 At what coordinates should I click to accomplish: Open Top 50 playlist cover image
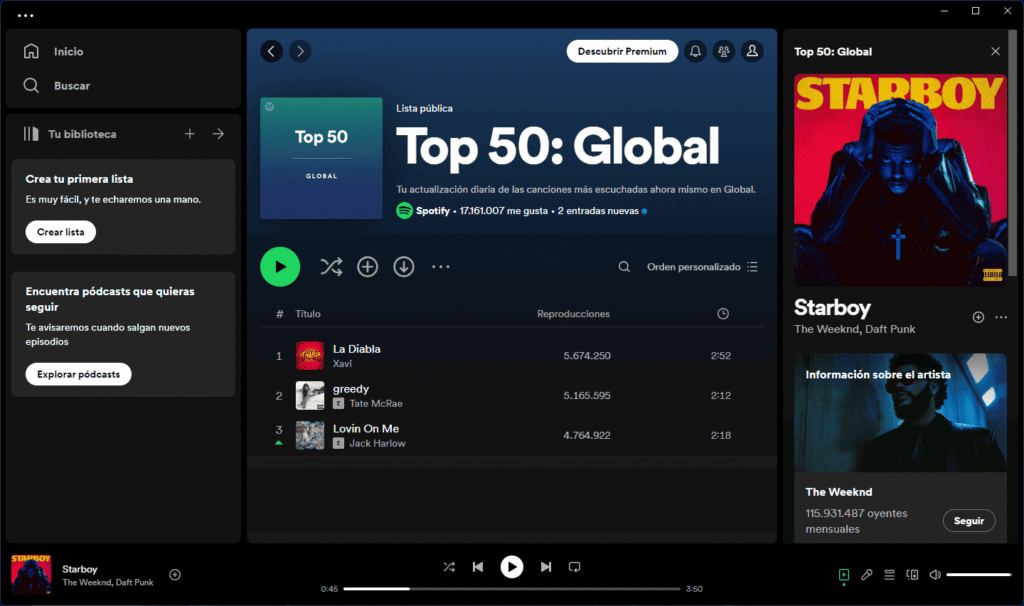tap(321, 158)
